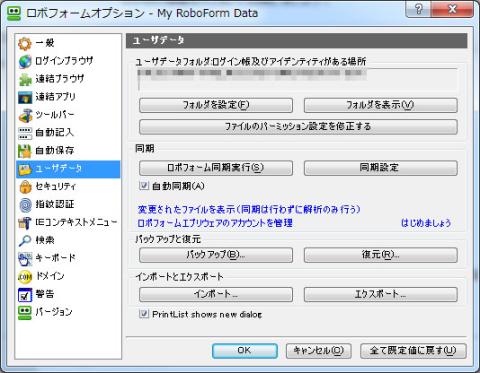The height and width of the screenshot is (373, 480).
Task: Click the green robot icon for バージョン
Action: pos(25,312)
